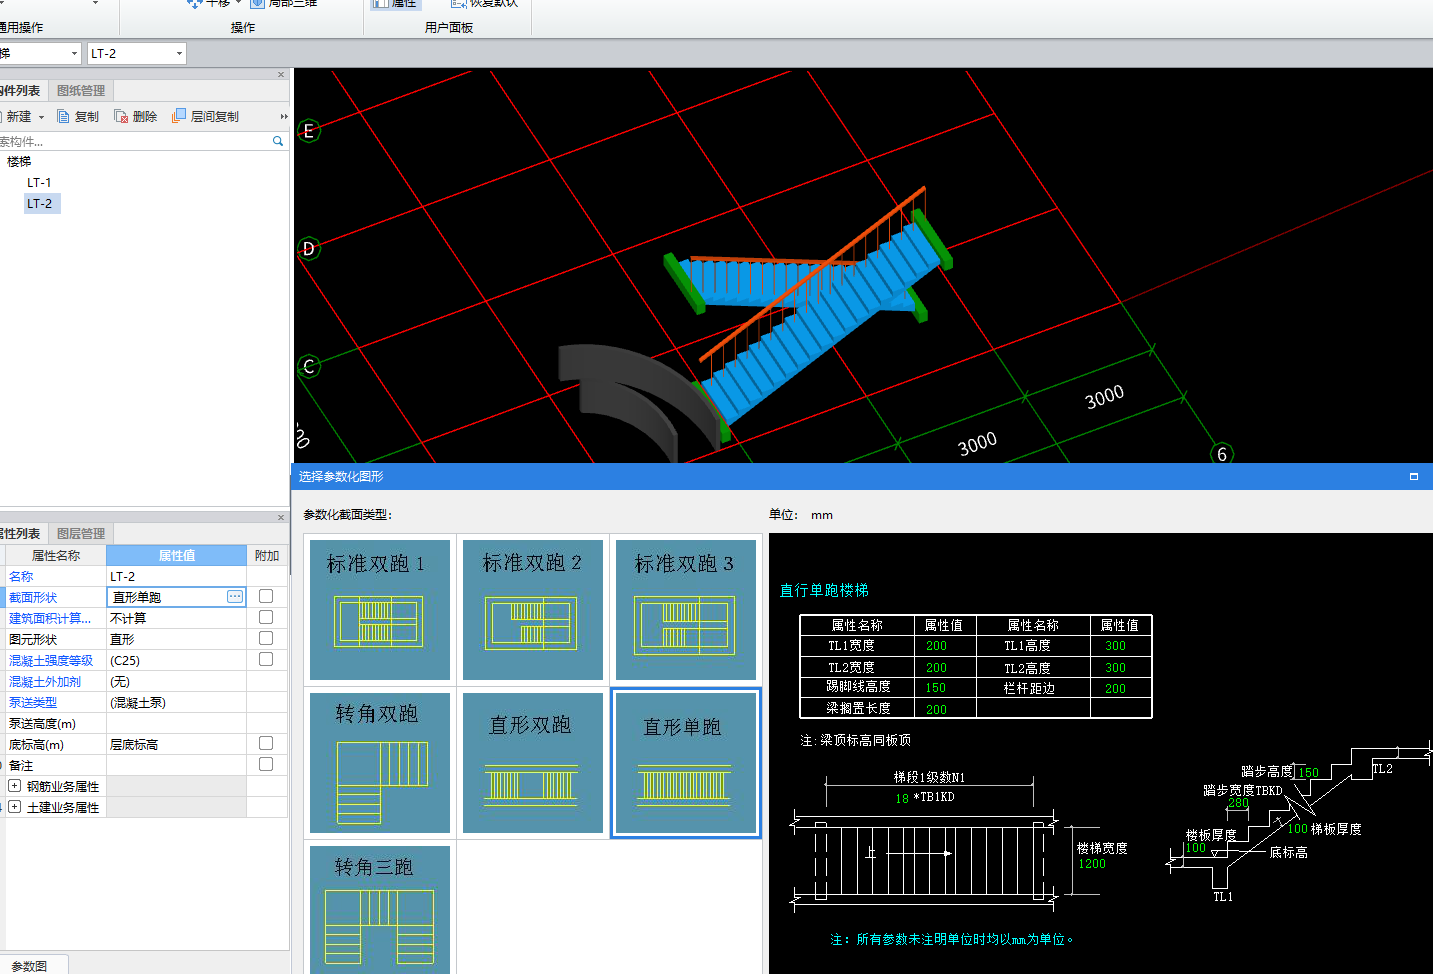Maximize the 选择参数化图形 dialog
The width and height of the screenshot is (1433, 974).
coord(1414,477)
